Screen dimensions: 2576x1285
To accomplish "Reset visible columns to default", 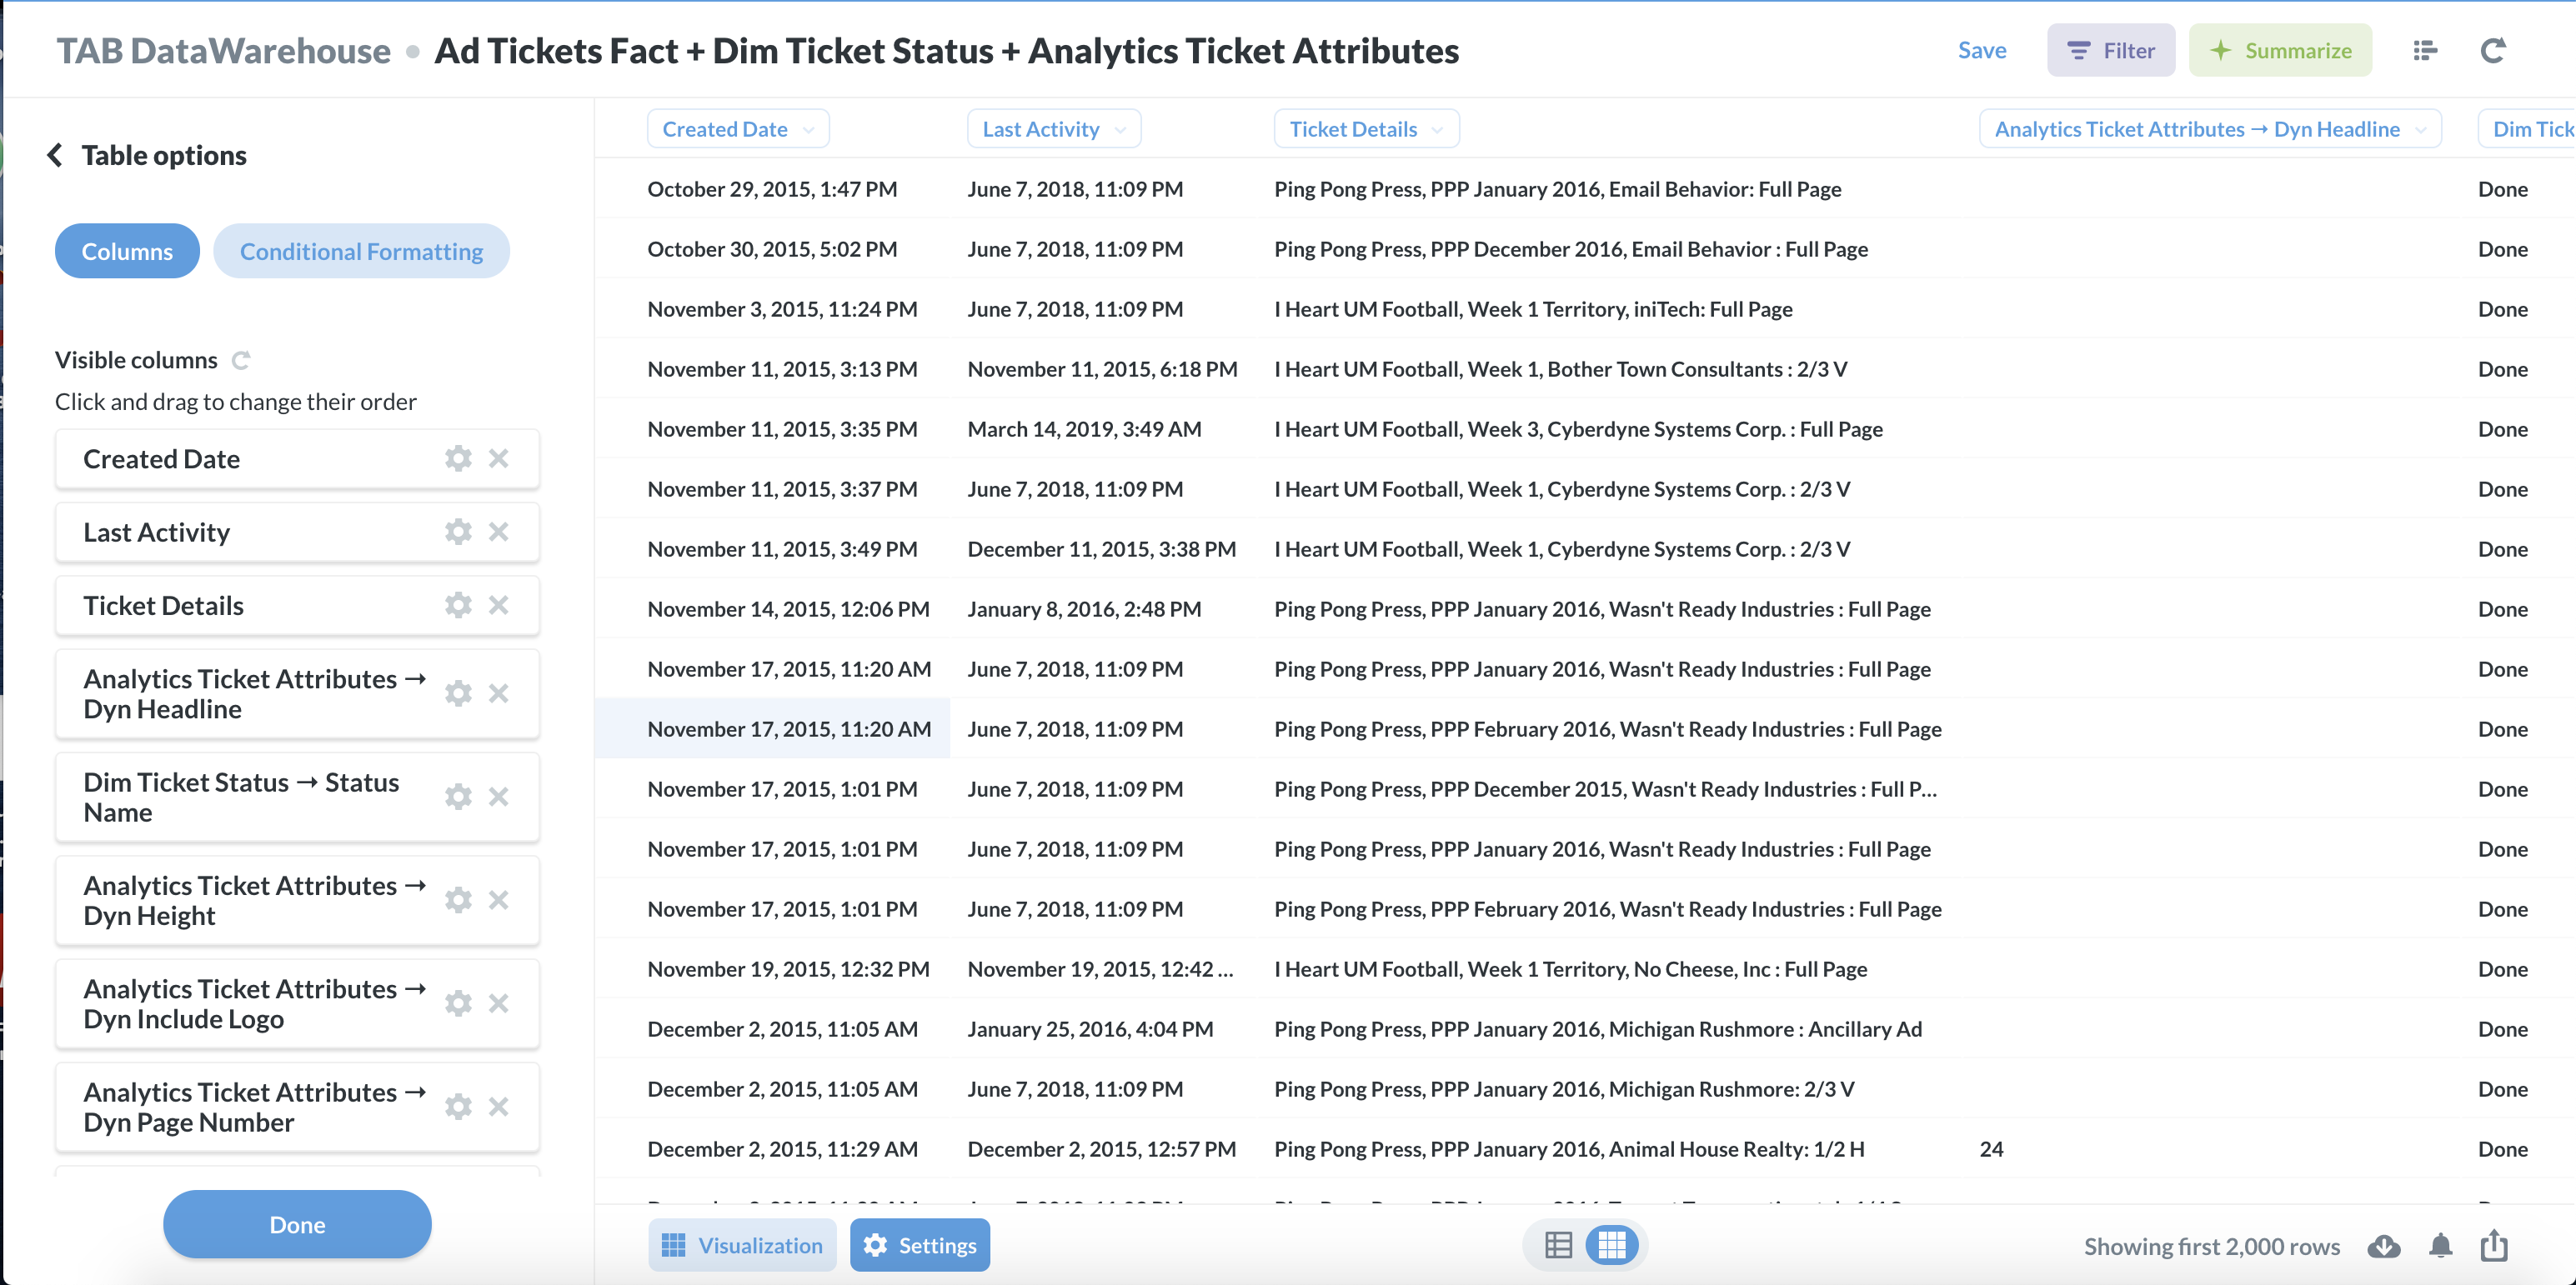I will 241,360.
